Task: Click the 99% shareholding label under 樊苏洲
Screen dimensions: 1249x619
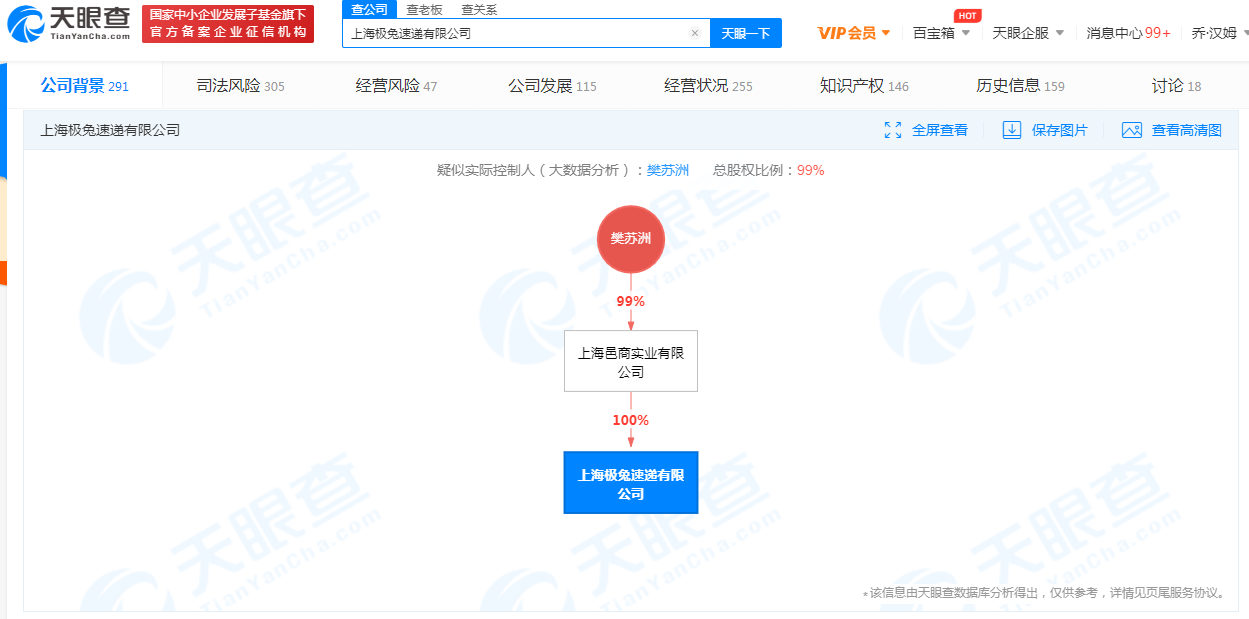Action: [x=631, y=301]
